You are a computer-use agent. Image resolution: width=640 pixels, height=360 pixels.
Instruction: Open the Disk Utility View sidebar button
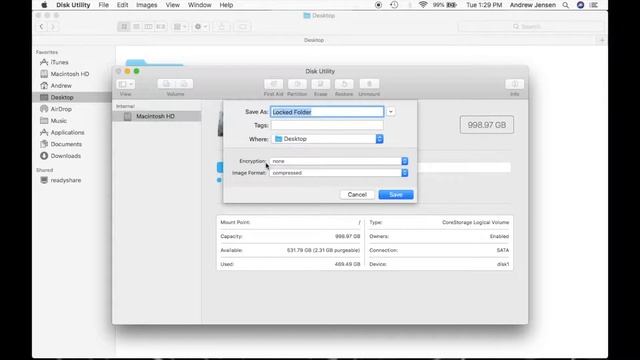[x=125, y=84]
